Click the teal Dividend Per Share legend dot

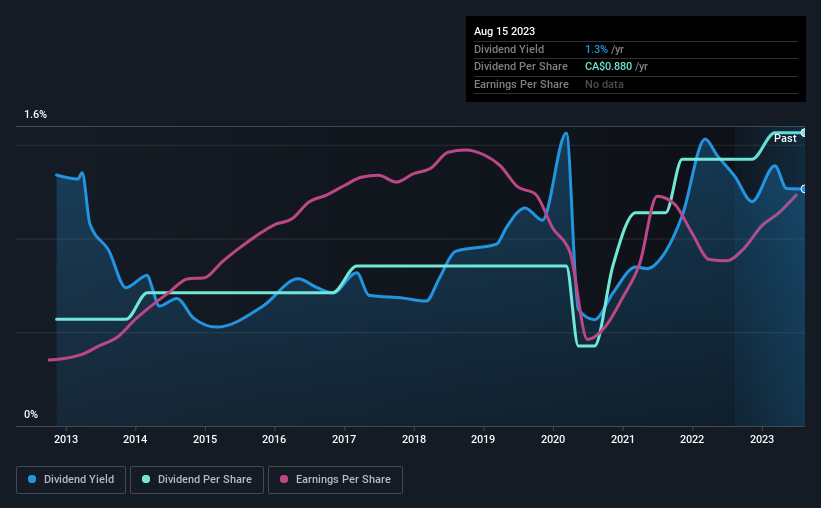(146, 479)
